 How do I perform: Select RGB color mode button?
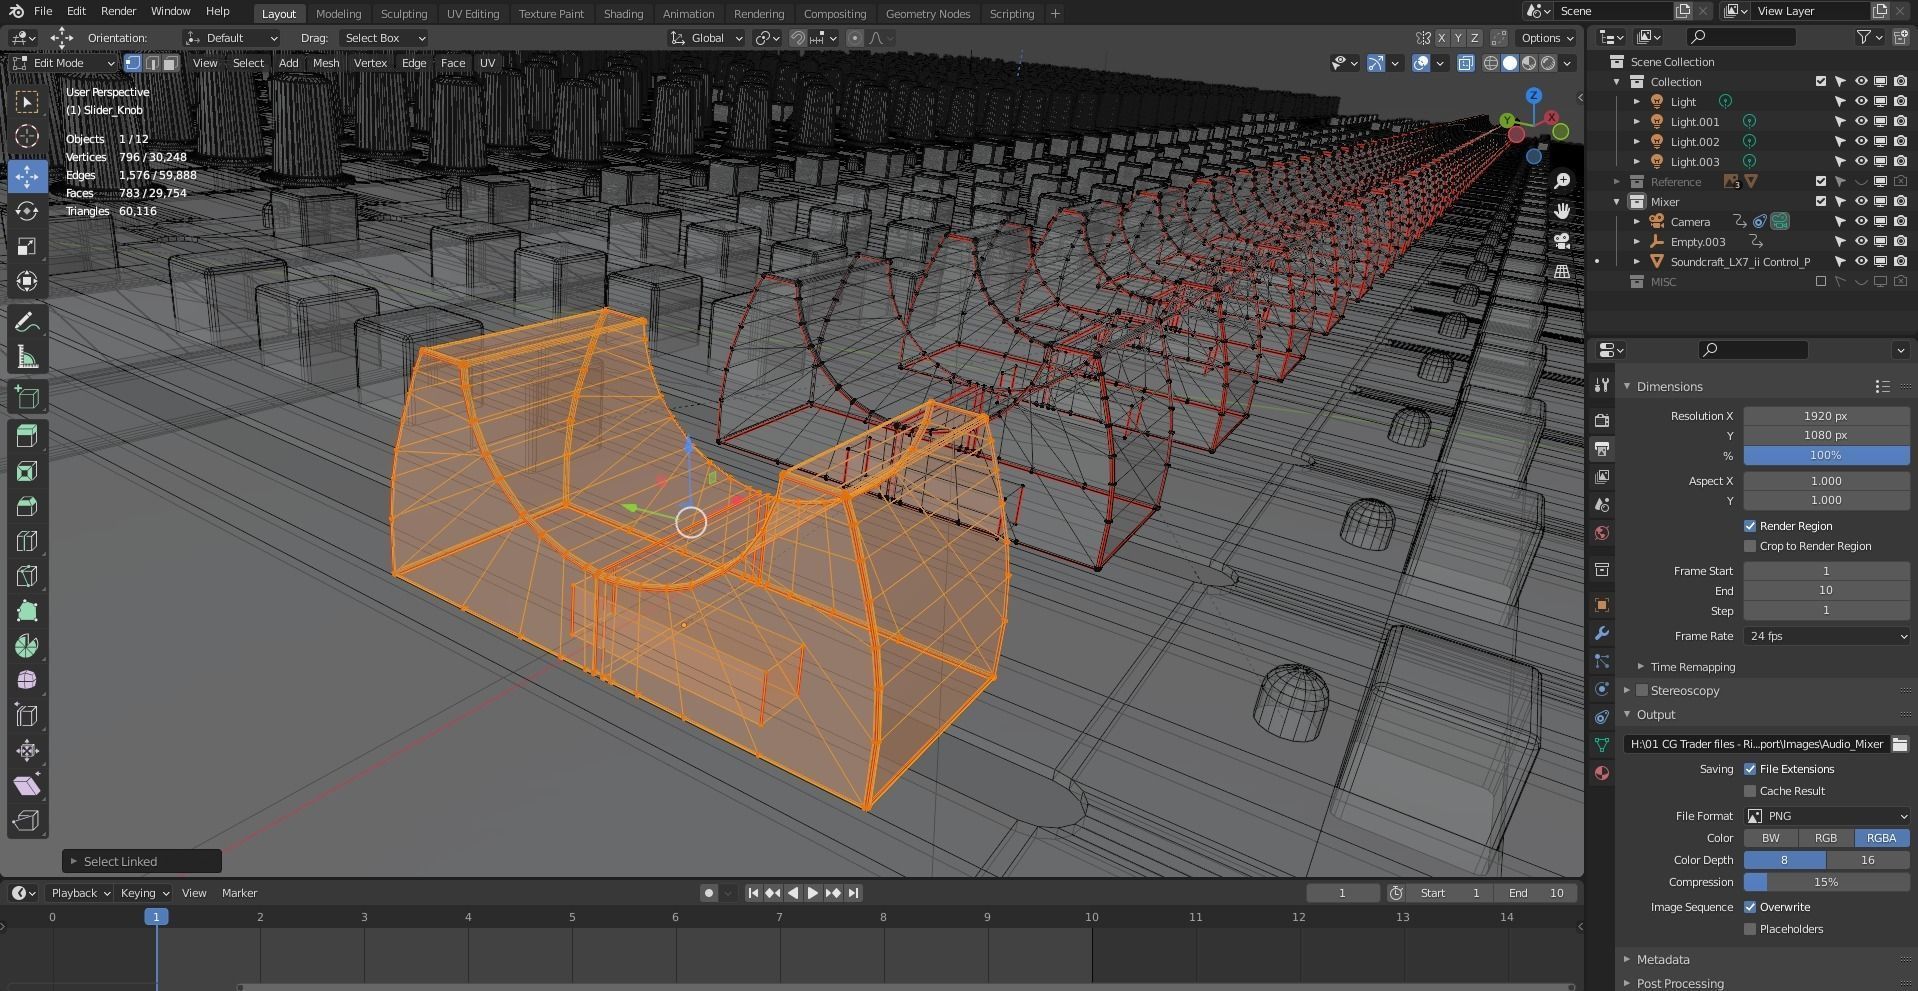(1826, 838)
